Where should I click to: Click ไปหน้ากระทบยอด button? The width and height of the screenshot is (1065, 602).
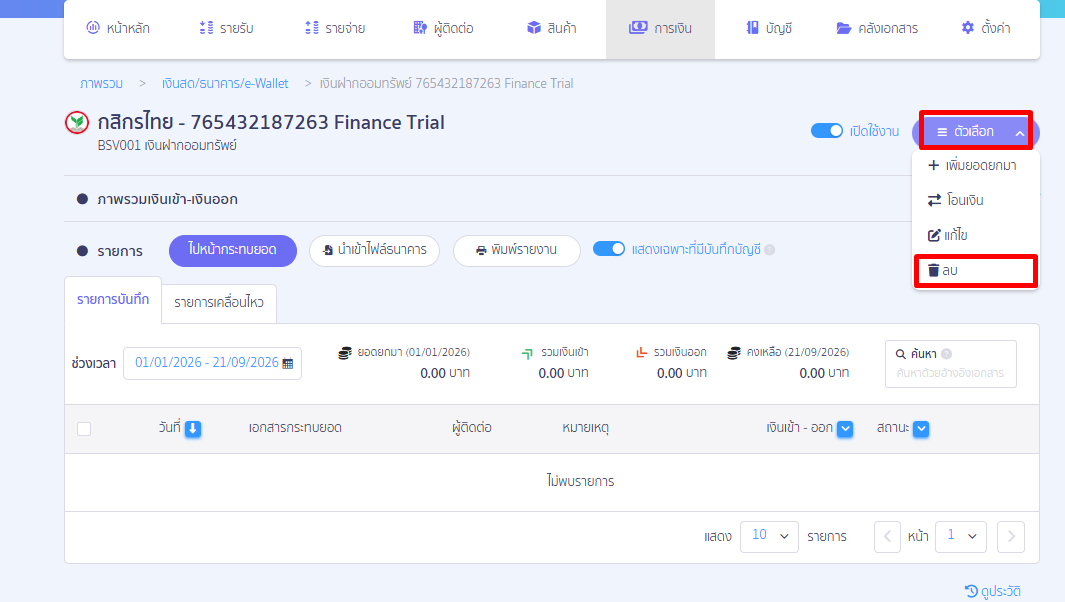tap(233, 251)
